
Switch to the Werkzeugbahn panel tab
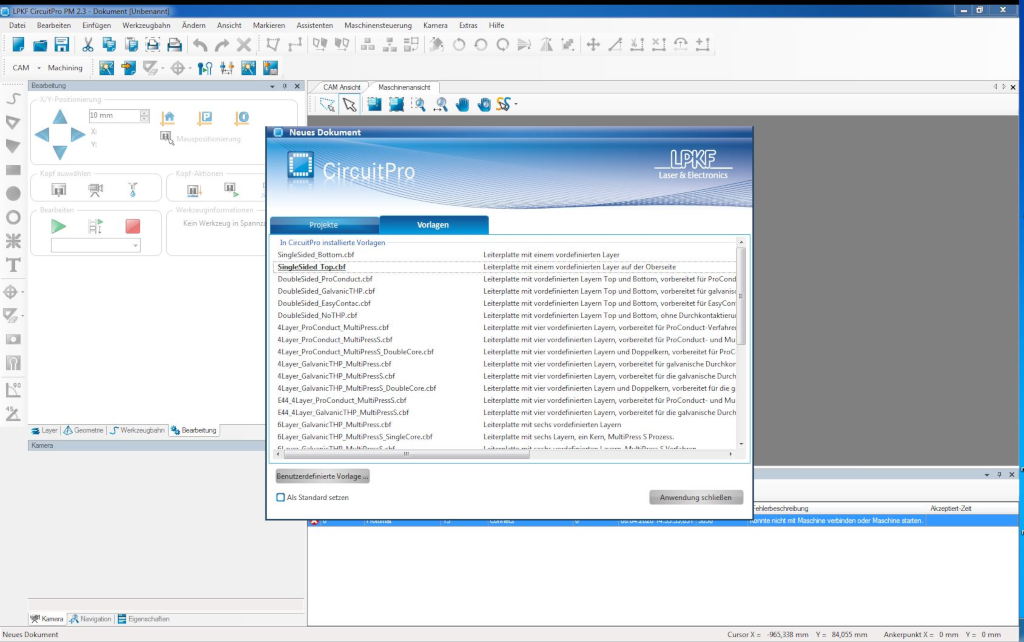[137, 430]
